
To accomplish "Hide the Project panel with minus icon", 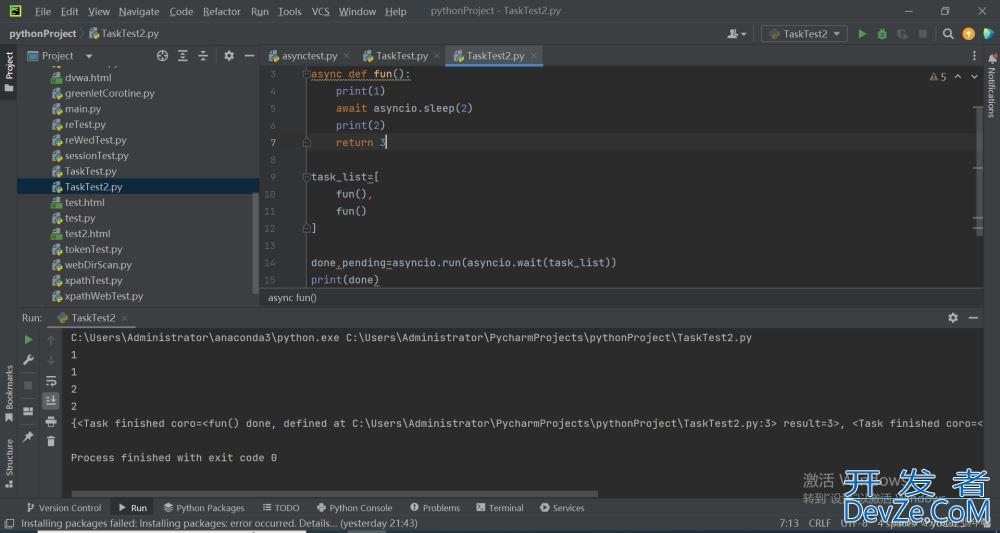I will [249, 56].
